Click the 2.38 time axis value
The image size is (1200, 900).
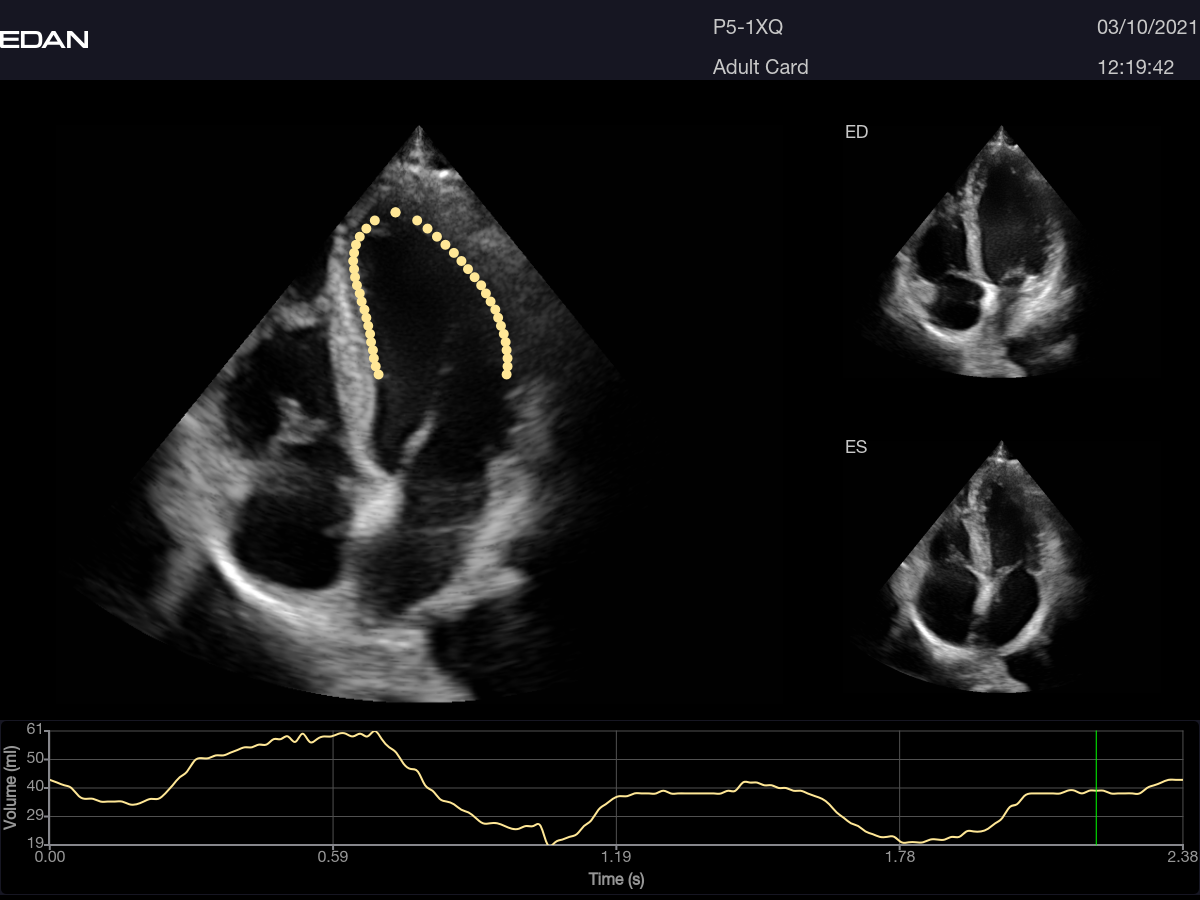(1183, 856)
